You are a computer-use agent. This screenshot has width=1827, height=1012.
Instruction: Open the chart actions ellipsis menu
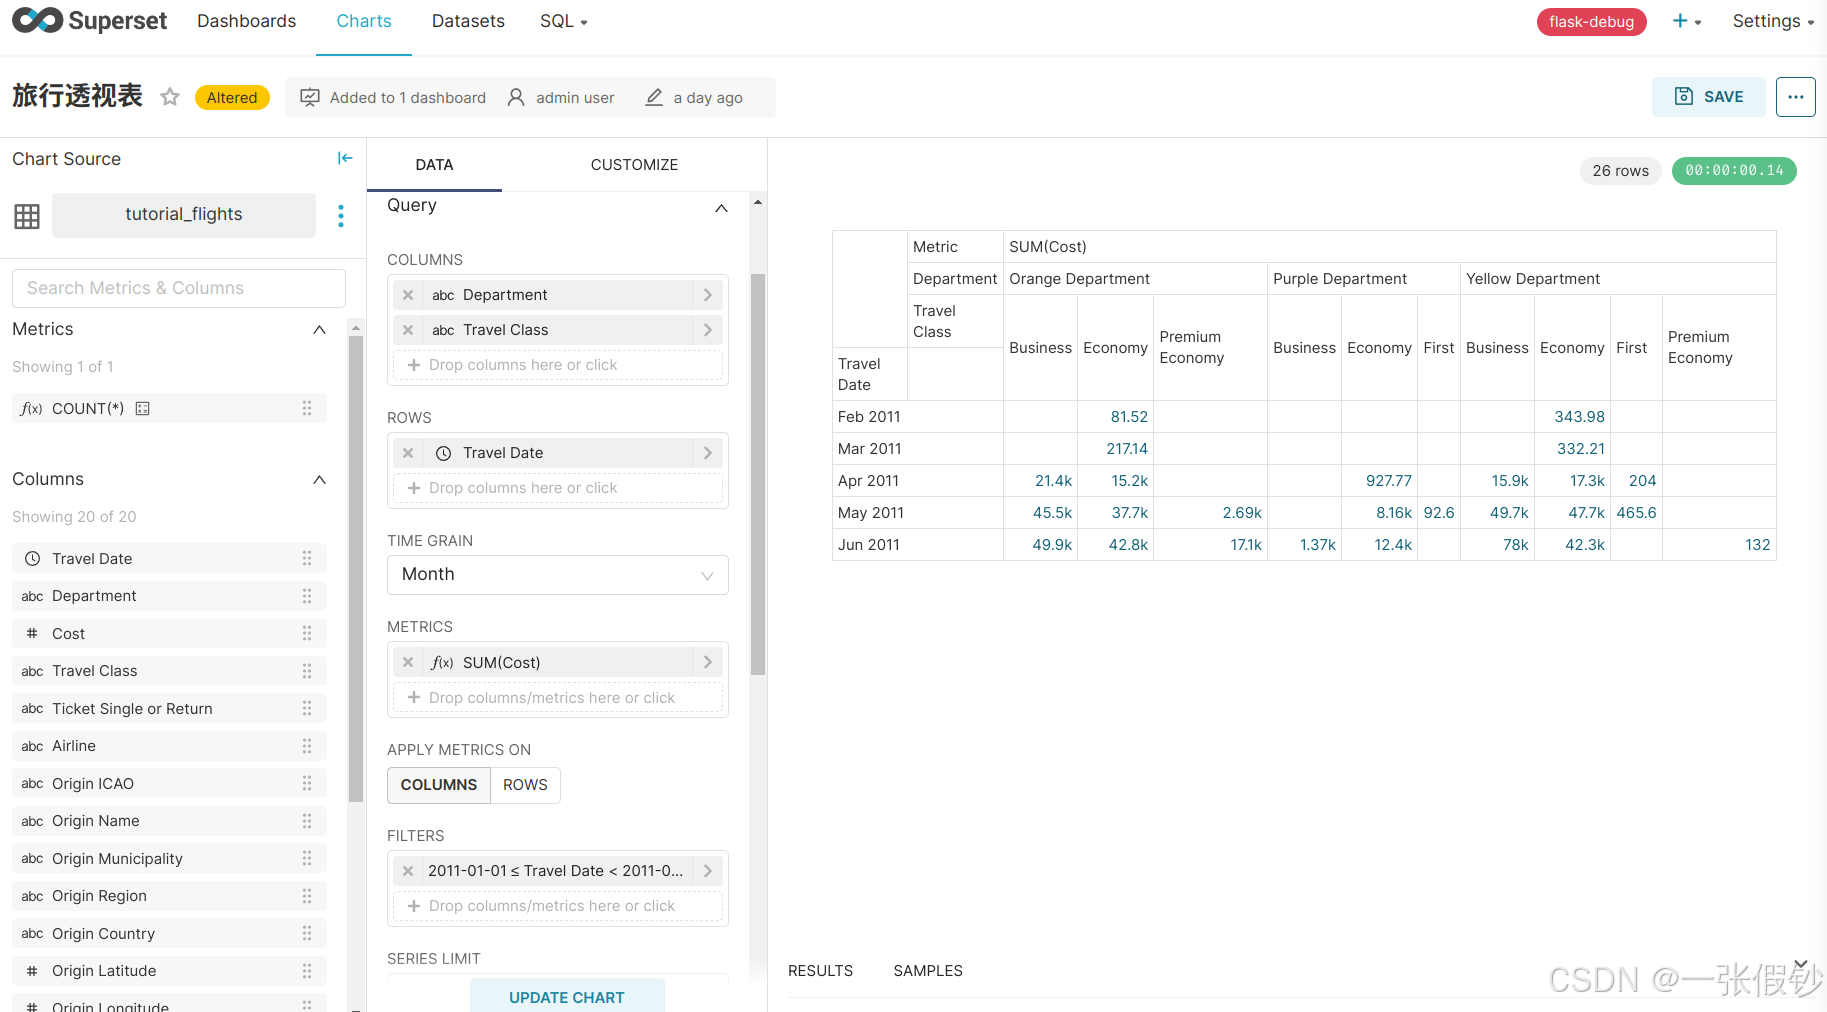tap(1795, 97)
